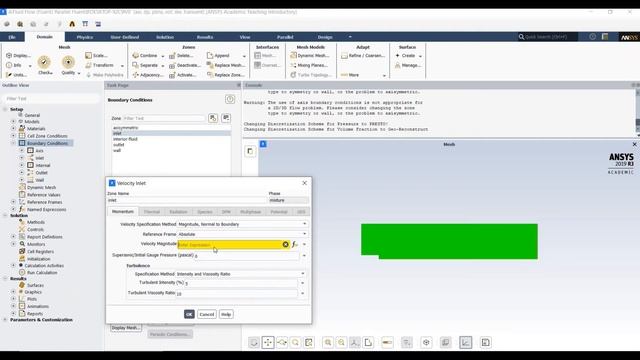Open the Combine zones dropdown arrow
Image resolution: width=640 pixels, height=360 pixels.
pyautogui.click(x=162, y=56)
